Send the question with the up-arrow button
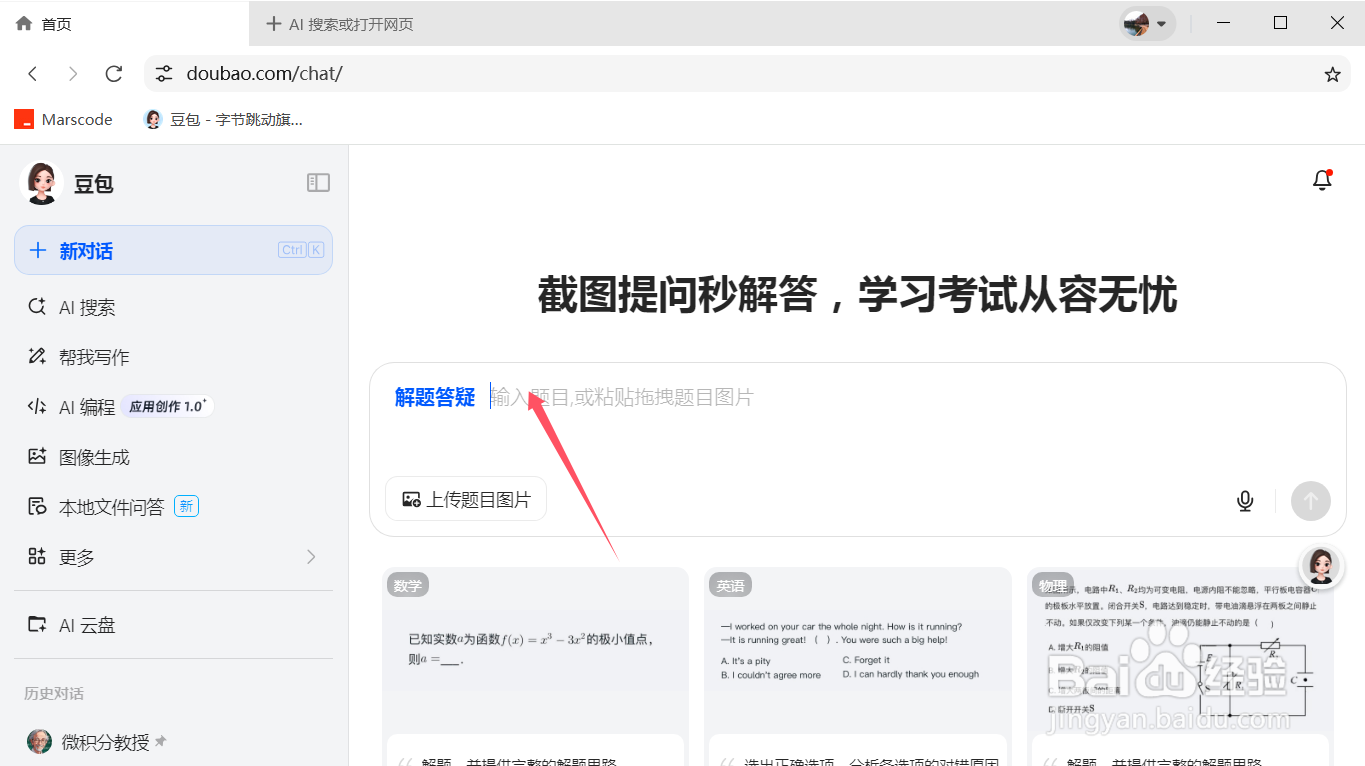This screenshot has width=1365, height=766. (x=1310, y=501)
